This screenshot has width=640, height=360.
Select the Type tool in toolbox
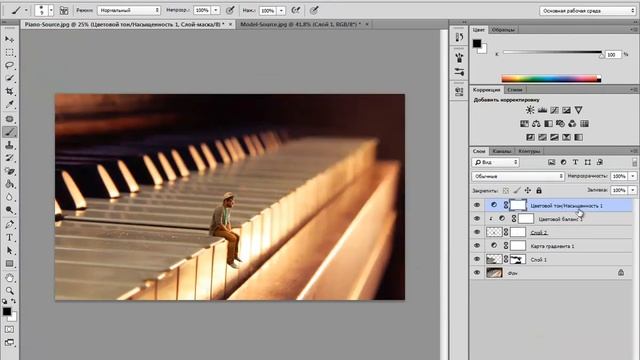[x=9, y=237]
